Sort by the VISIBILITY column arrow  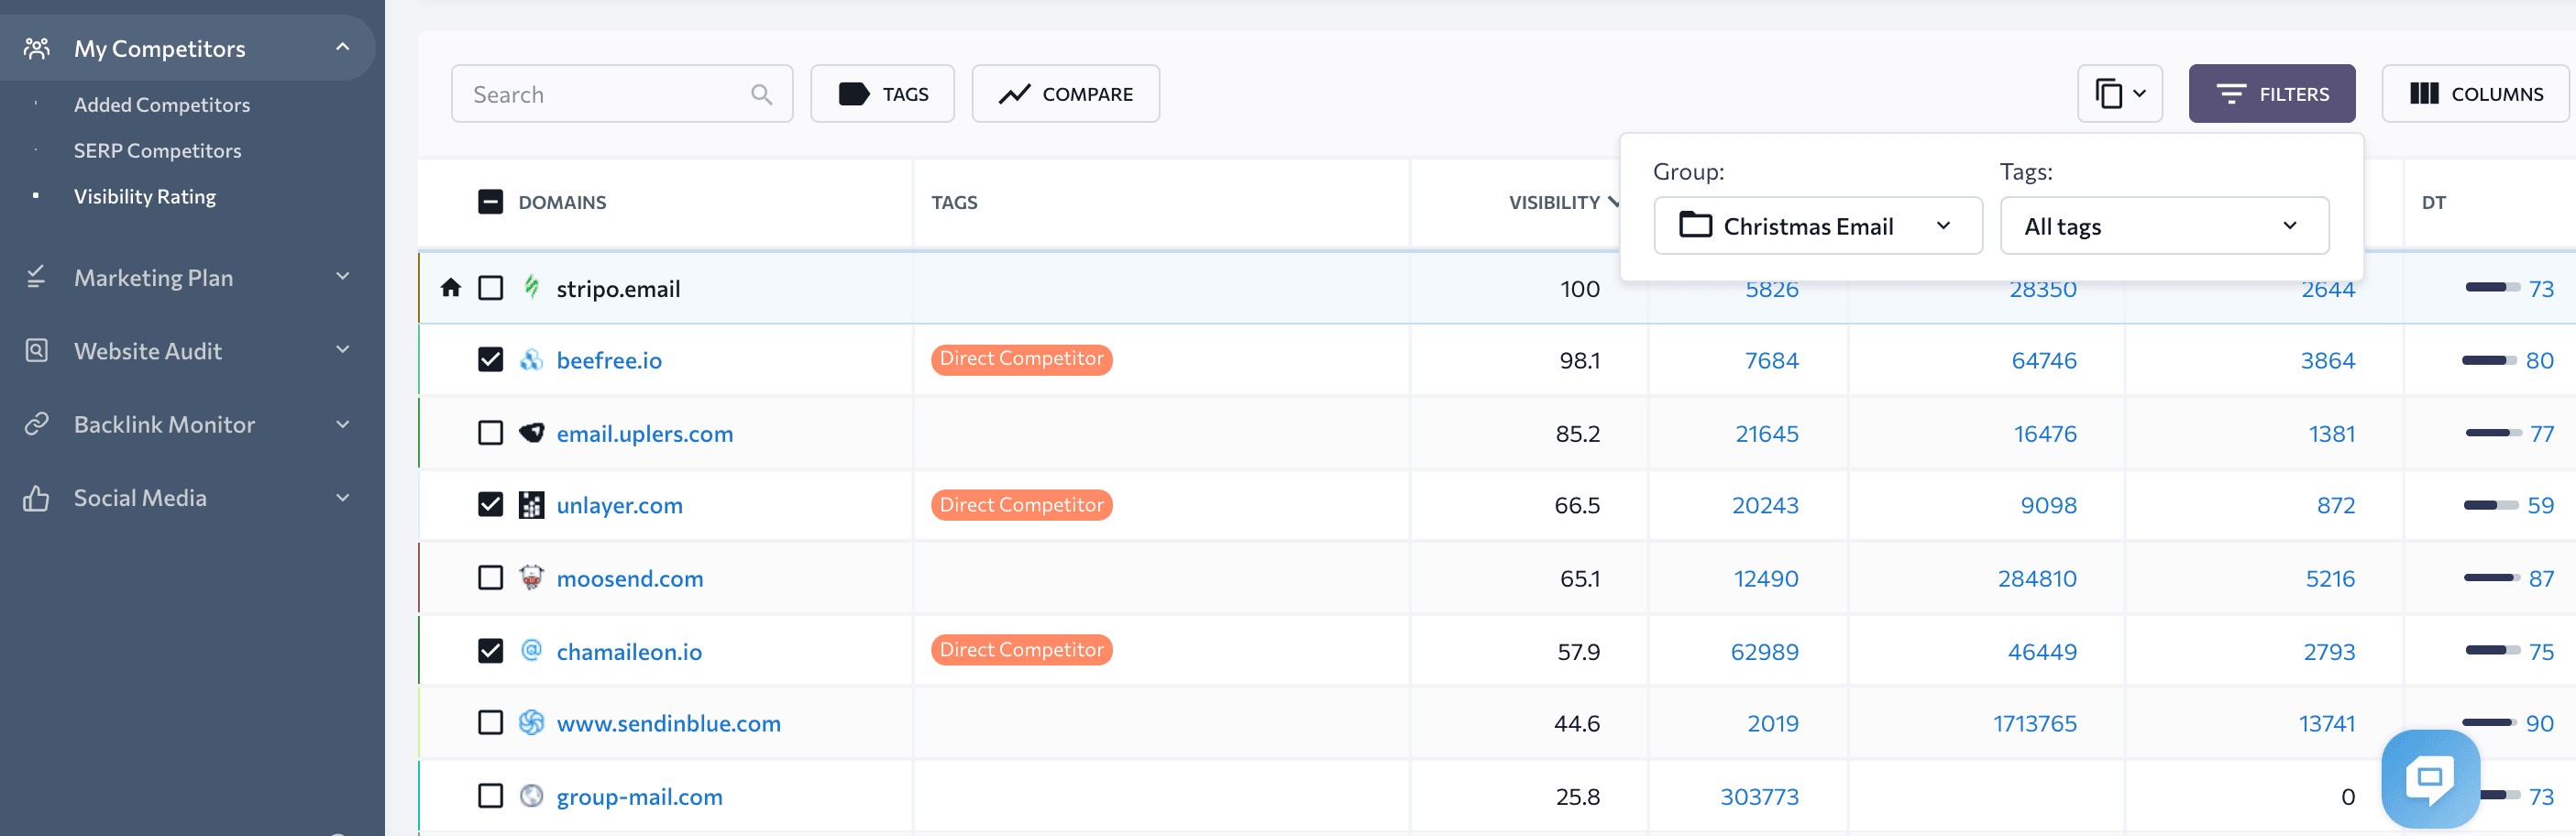1613,202
